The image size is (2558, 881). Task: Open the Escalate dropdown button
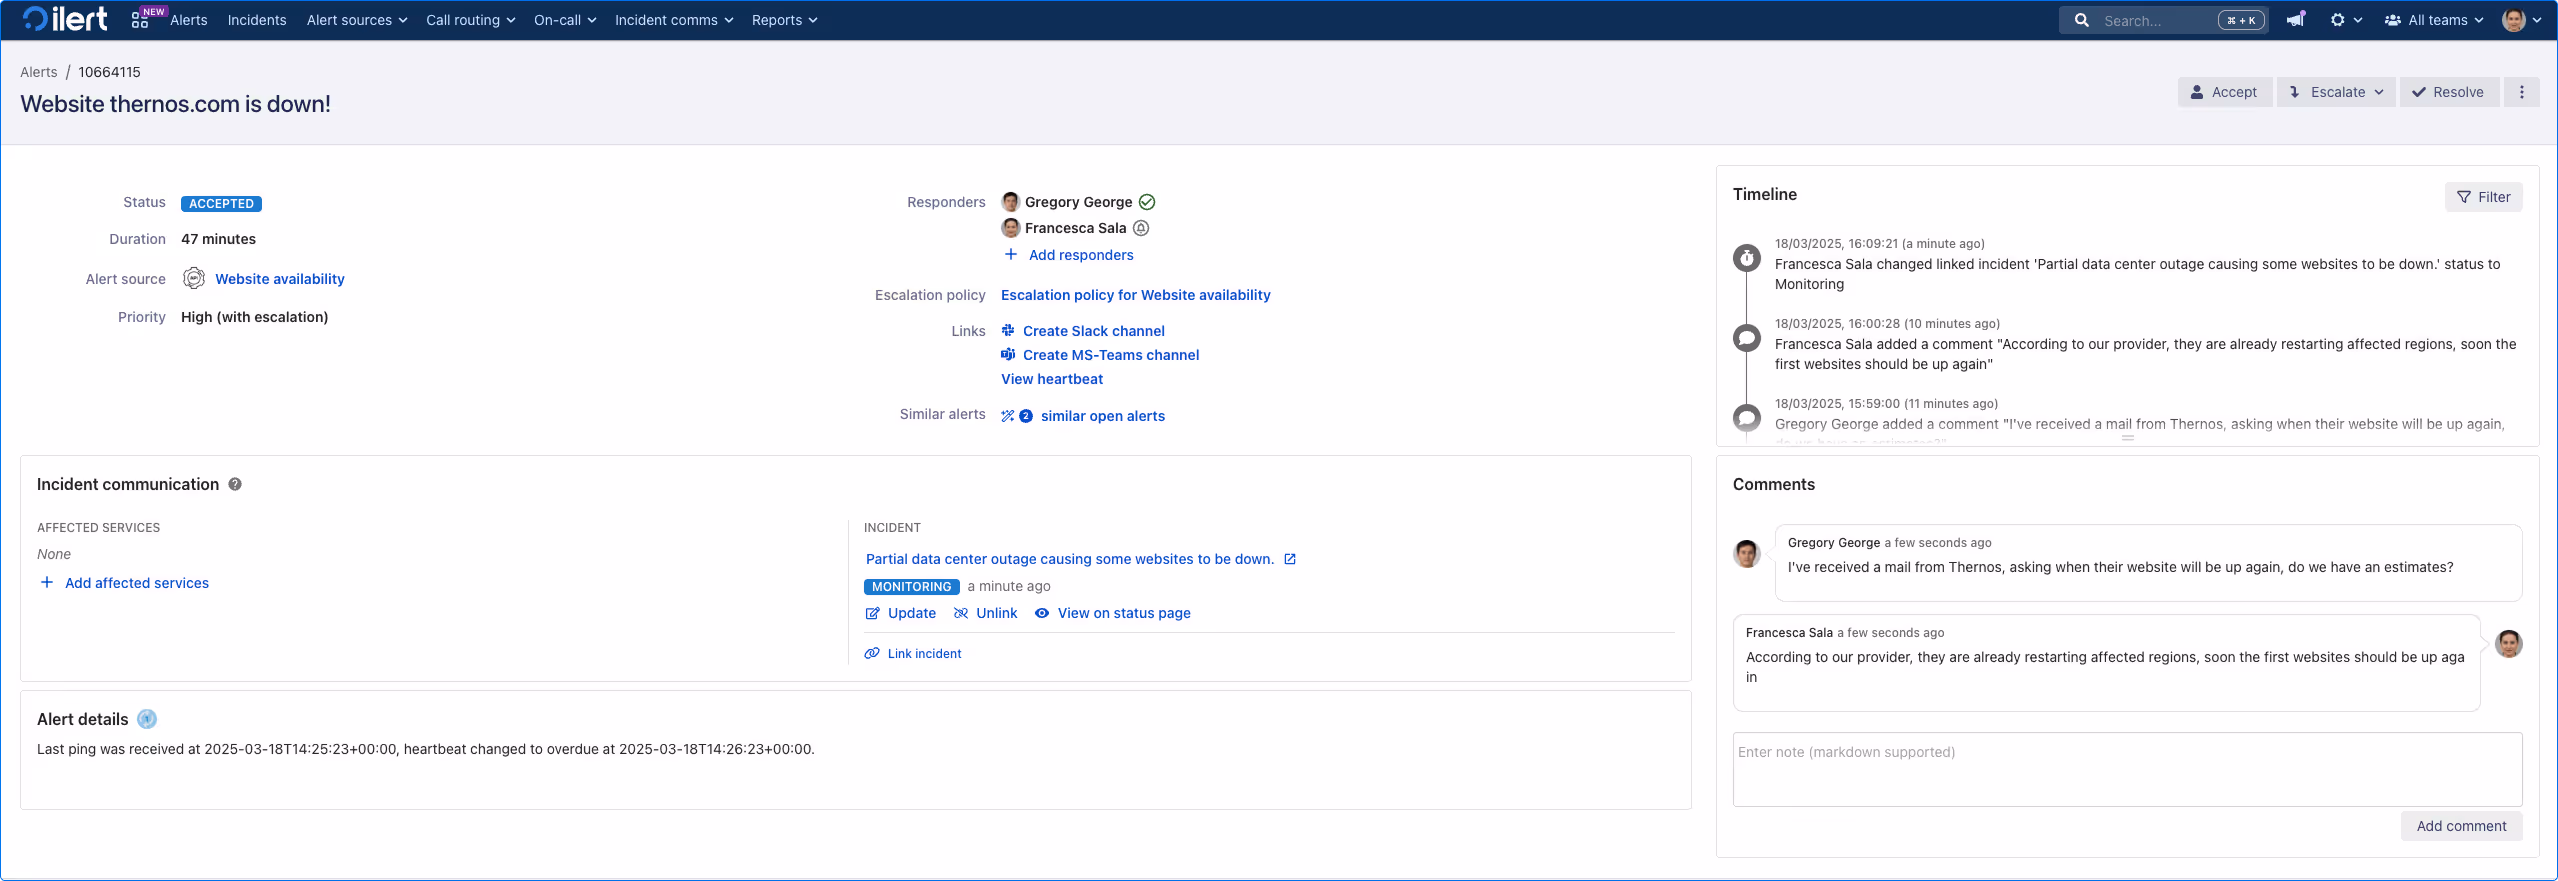2336,92
